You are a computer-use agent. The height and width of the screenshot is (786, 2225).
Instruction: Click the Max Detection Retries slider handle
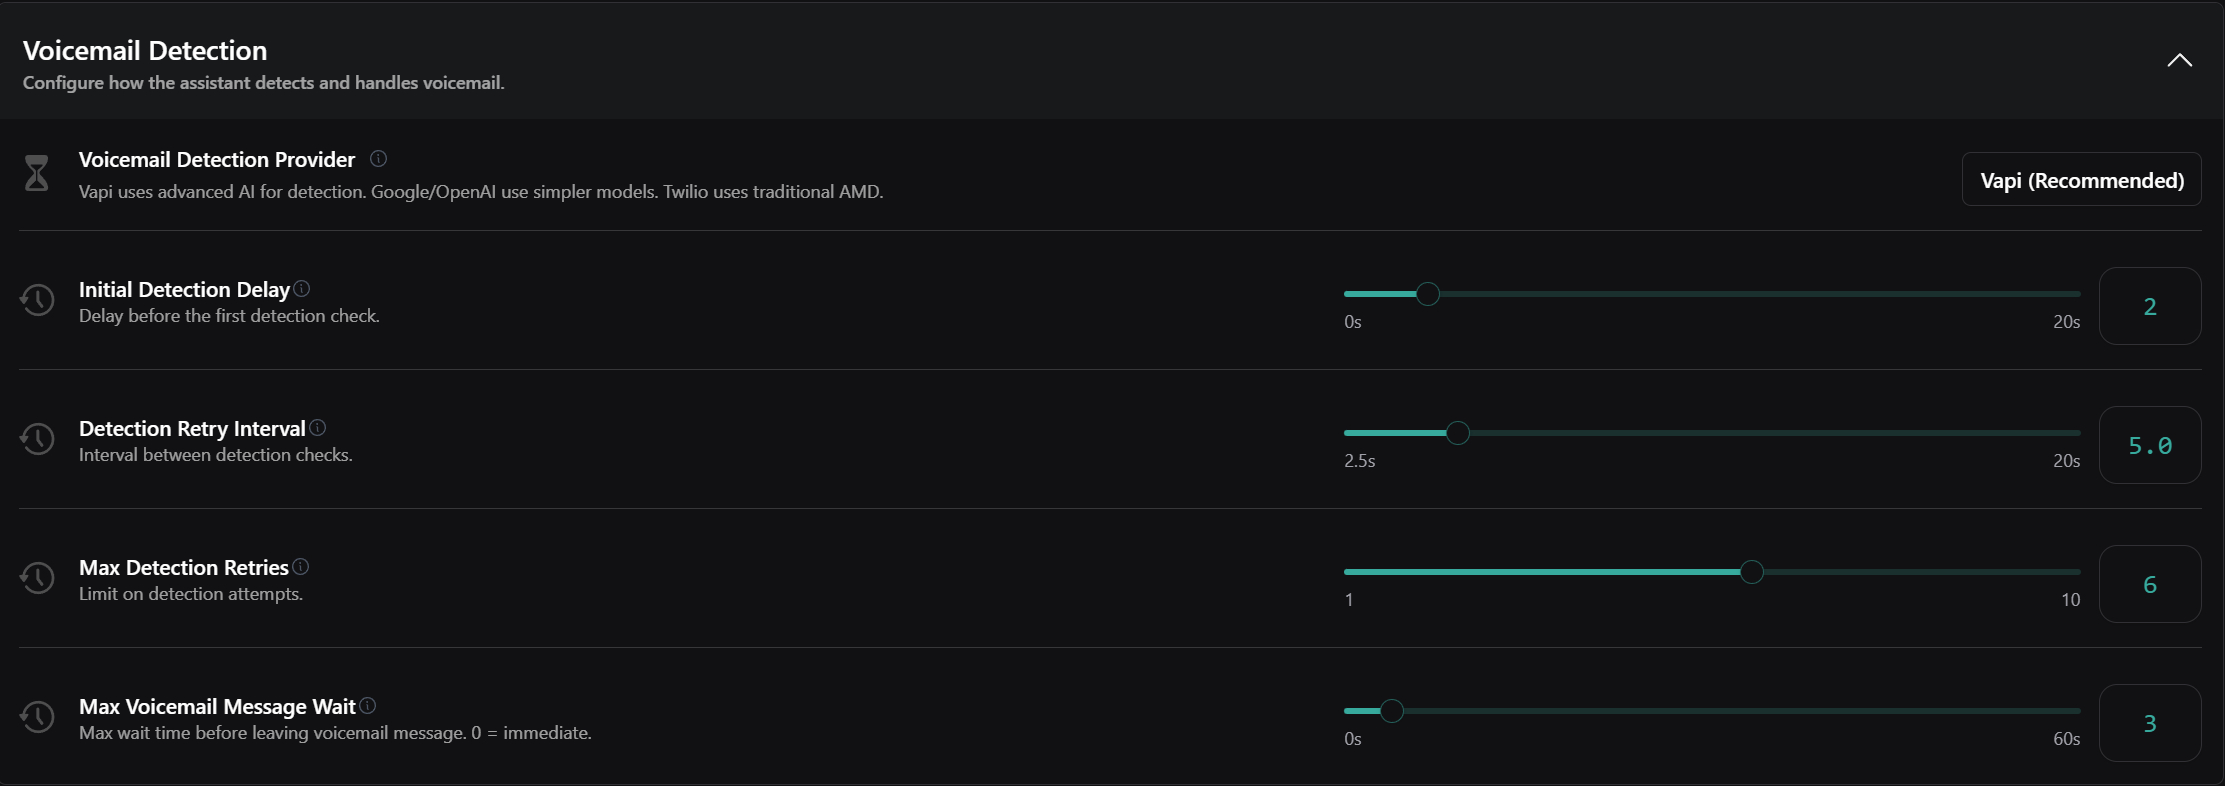[x=1752, y=572]
